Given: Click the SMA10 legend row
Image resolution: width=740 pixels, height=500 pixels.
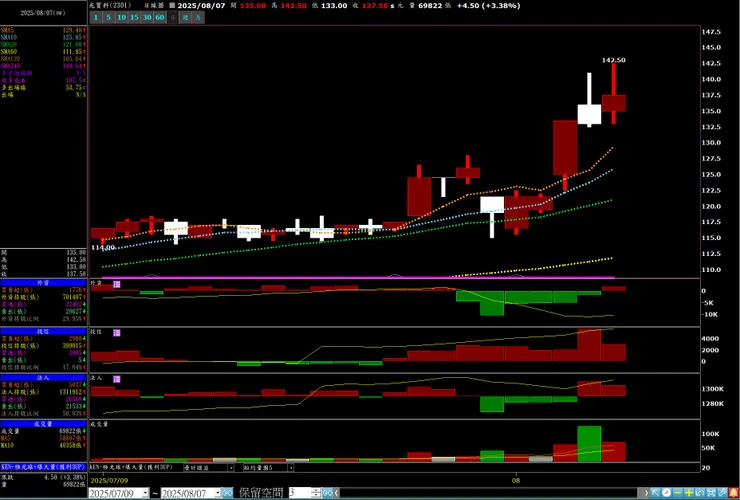Looking at the screenshot, I should tap(43, 37).
